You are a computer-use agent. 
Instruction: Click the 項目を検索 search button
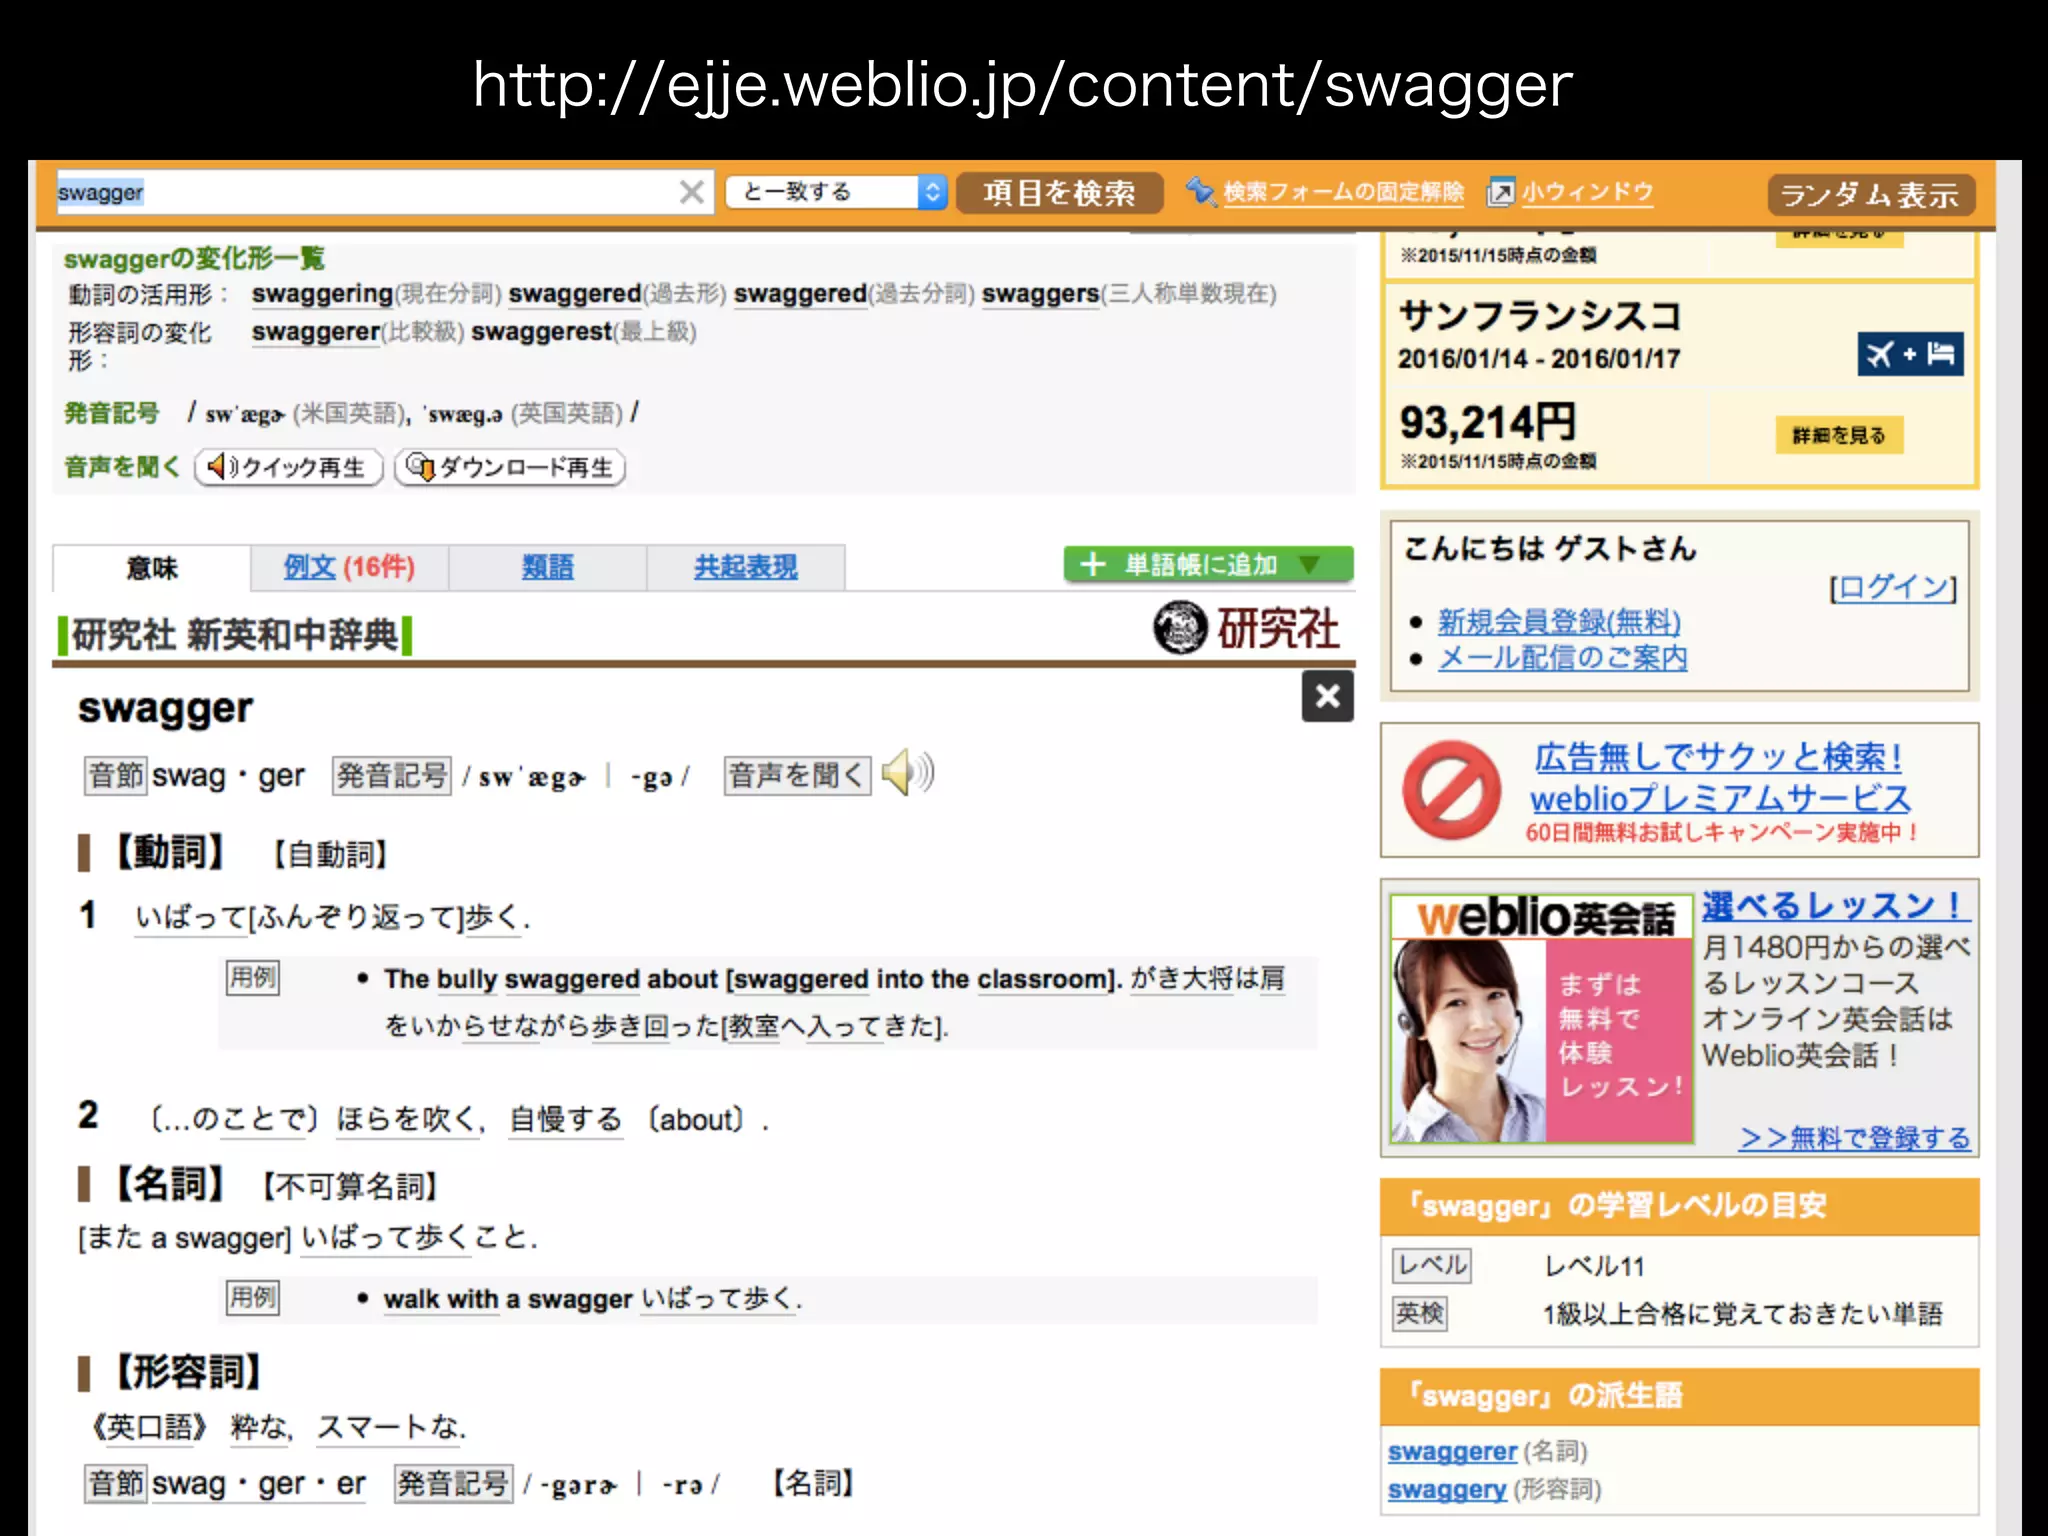1059,193
